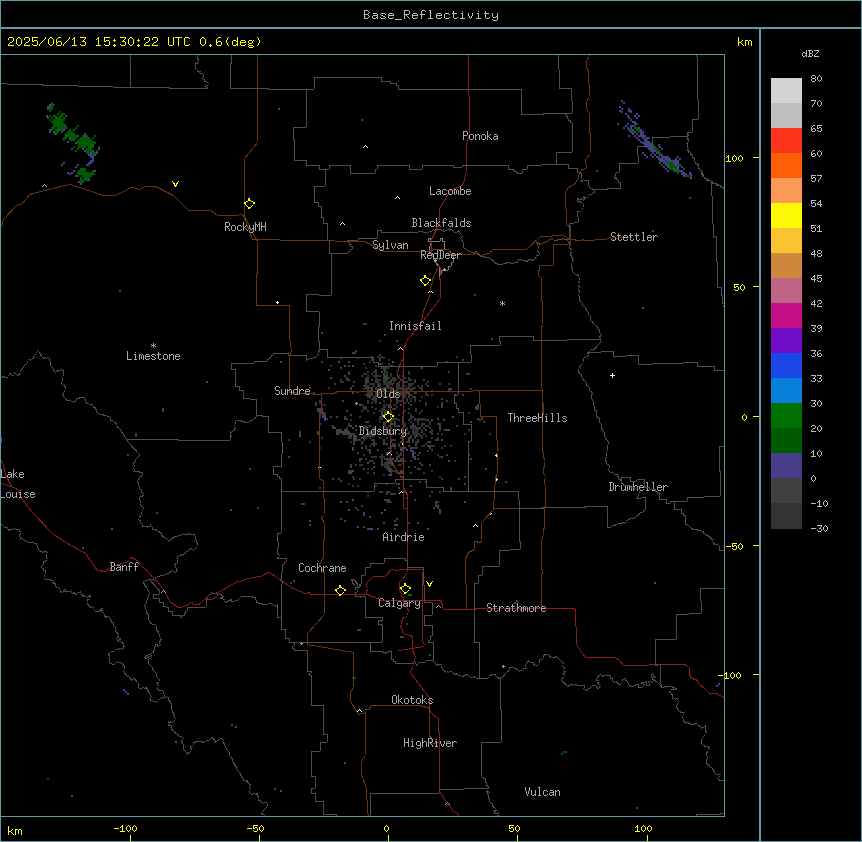This screenshot has height=842, width=862.
Task: Click the blue 36-33 dBZ legend swatch
Action: tap(786, 365)
